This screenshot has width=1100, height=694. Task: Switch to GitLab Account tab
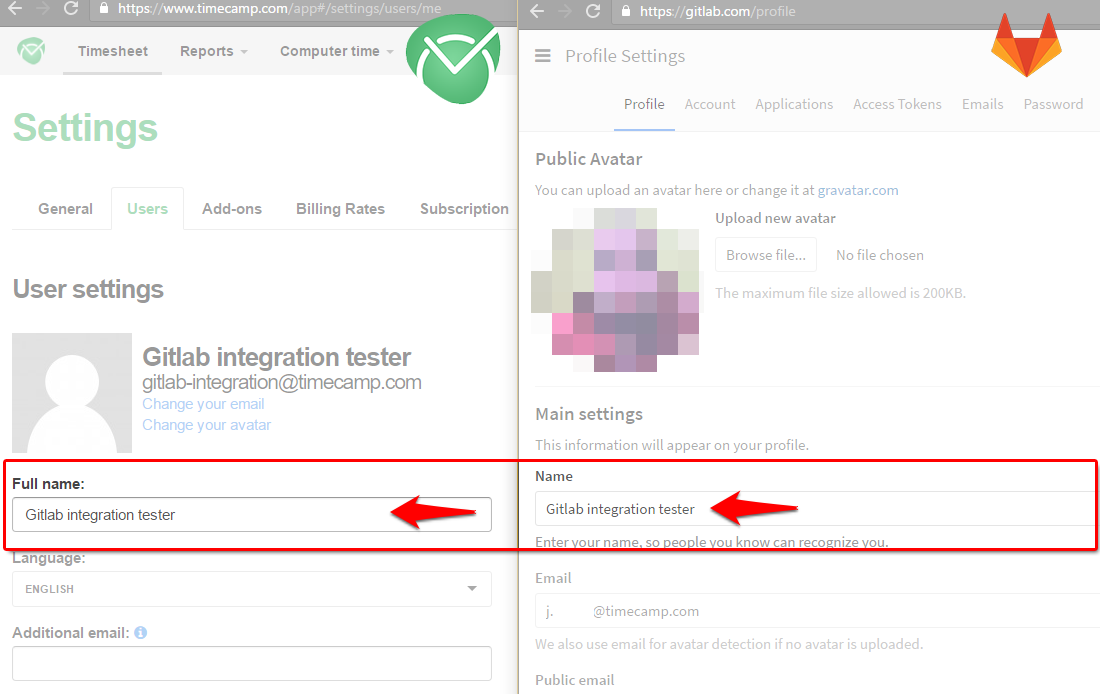pos(710,104)
